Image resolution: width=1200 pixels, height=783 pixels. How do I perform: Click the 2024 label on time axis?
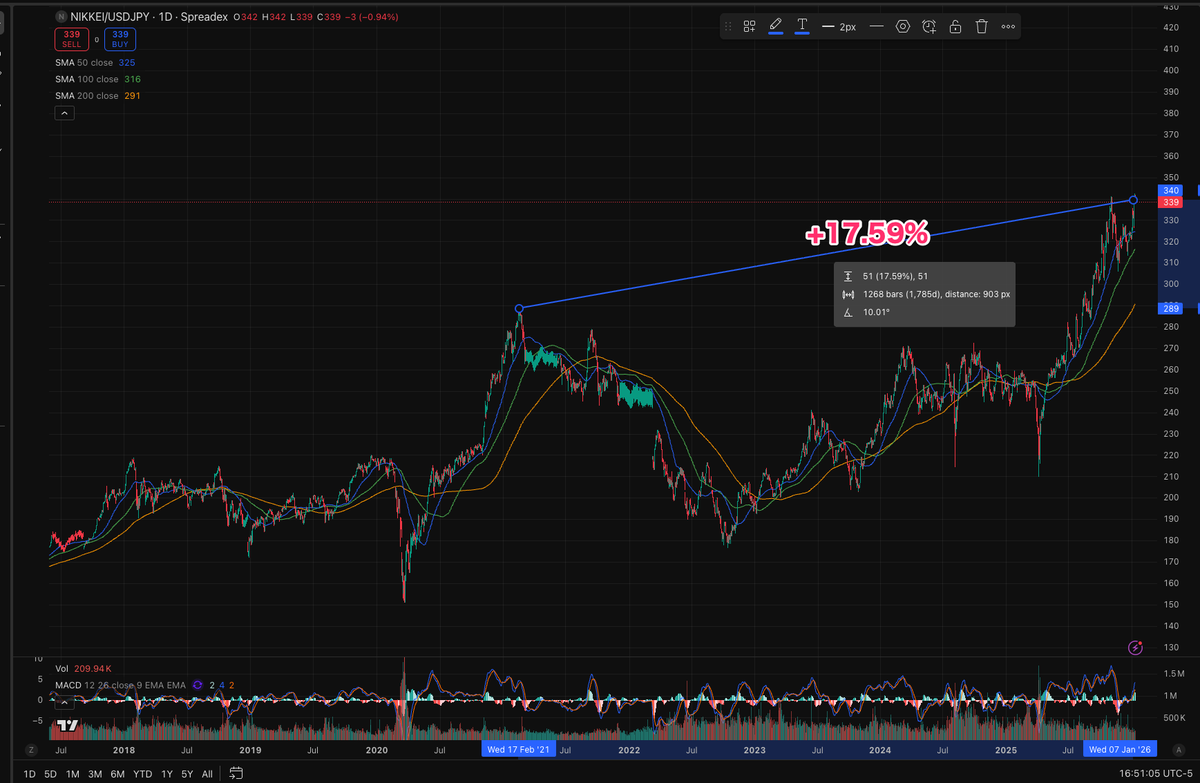[880, 749]
